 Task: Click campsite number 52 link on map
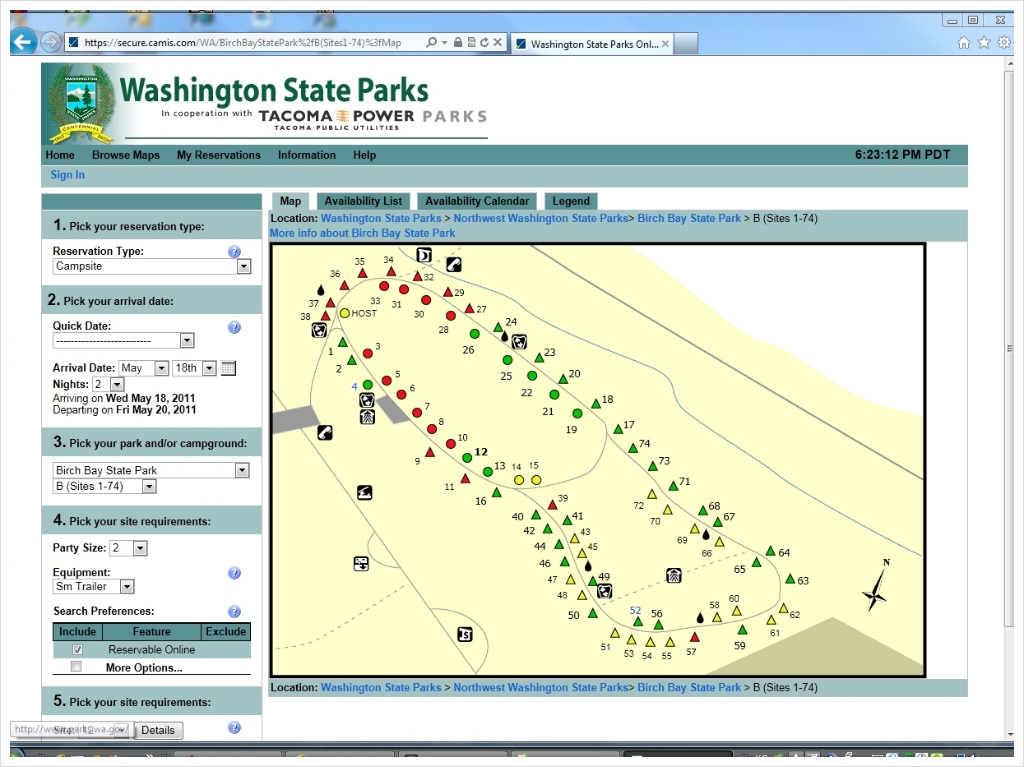click(635, 610)
